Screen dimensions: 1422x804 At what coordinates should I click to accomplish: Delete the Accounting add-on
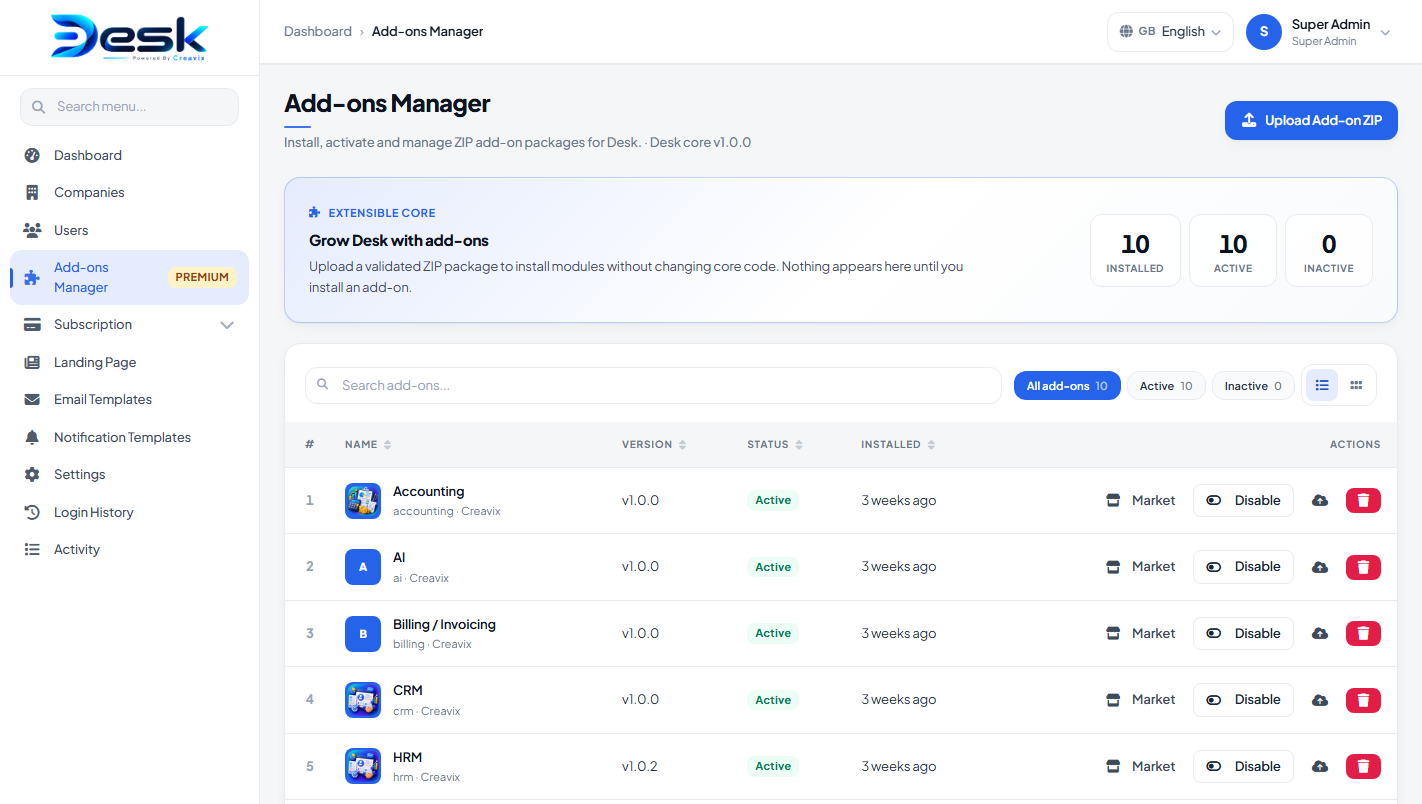tap(1363, 500)
